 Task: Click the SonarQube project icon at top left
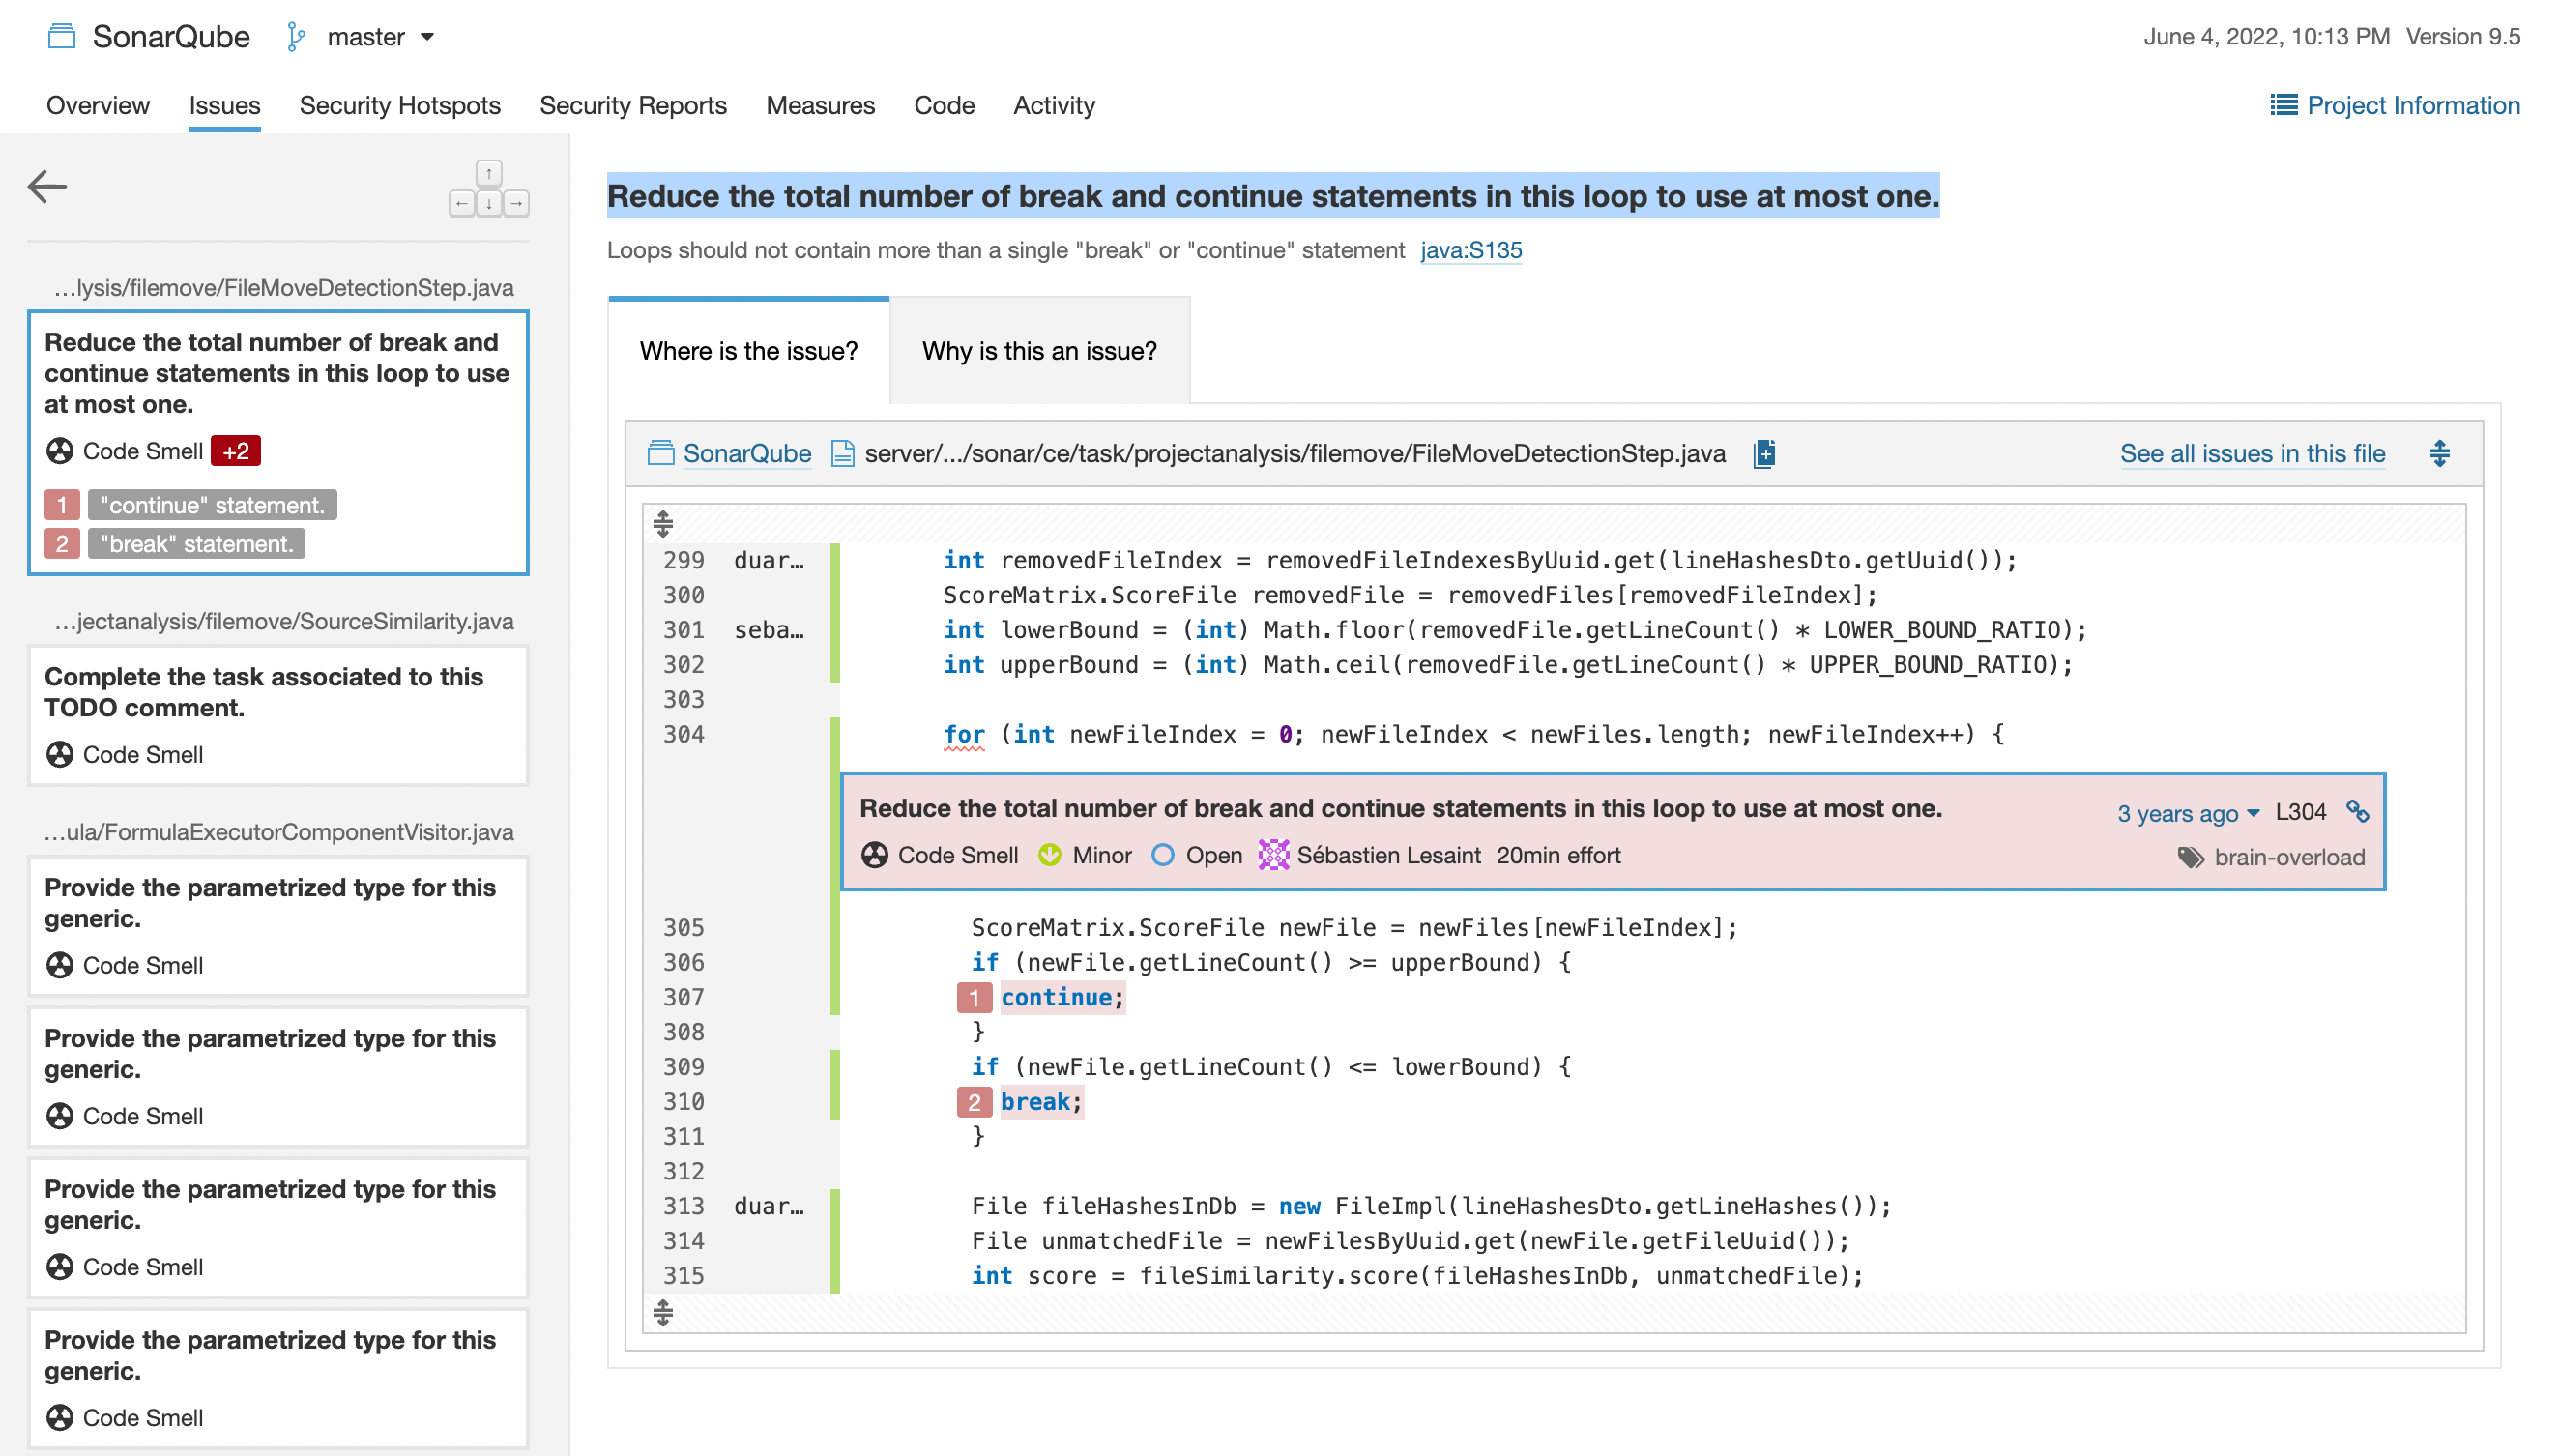[x=62, y=37]
